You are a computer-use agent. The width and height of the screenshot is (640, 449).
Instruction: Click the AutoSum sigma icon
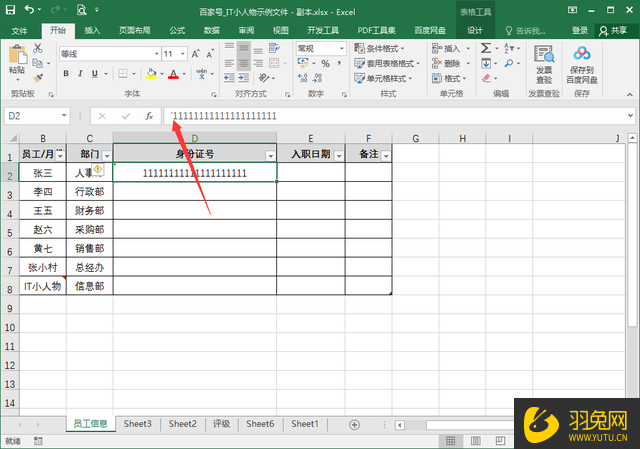(x=486, y=48)
